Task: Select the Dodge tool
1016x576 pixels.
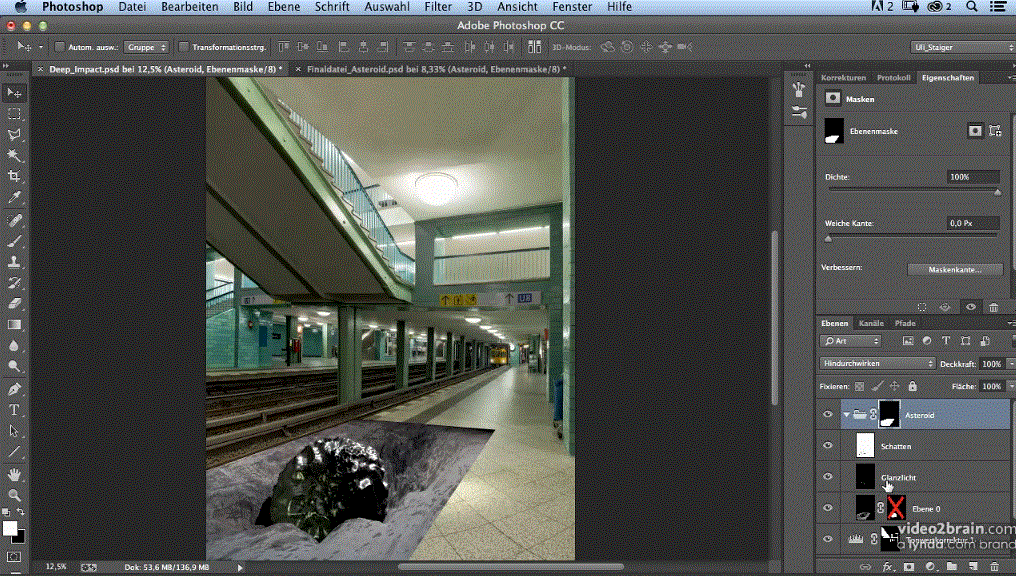Action: tap(14, 366)
